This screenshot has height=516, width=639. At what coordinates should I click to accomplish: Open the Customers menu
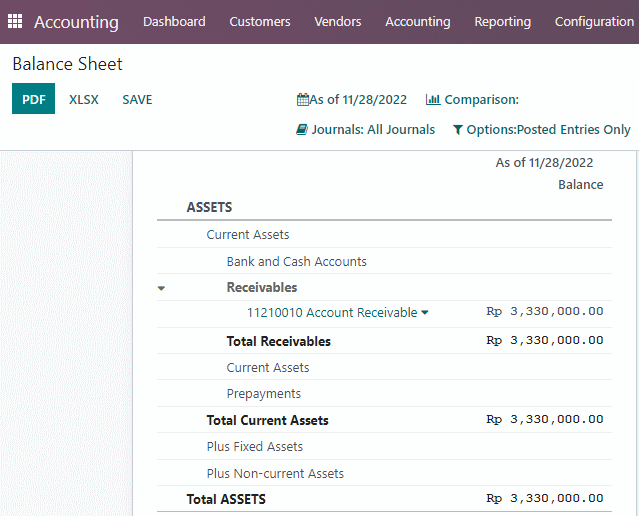tap(260, 21)
